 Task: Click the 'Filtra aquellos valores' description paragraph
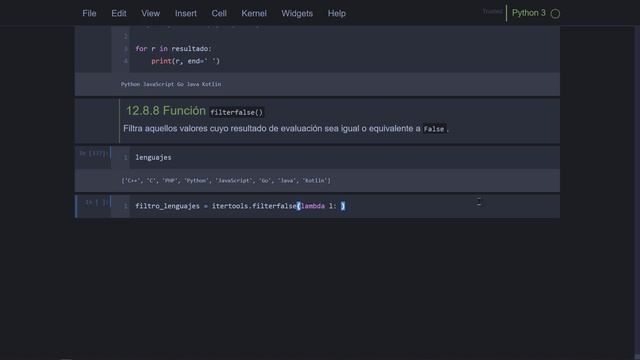pos(286,129)
